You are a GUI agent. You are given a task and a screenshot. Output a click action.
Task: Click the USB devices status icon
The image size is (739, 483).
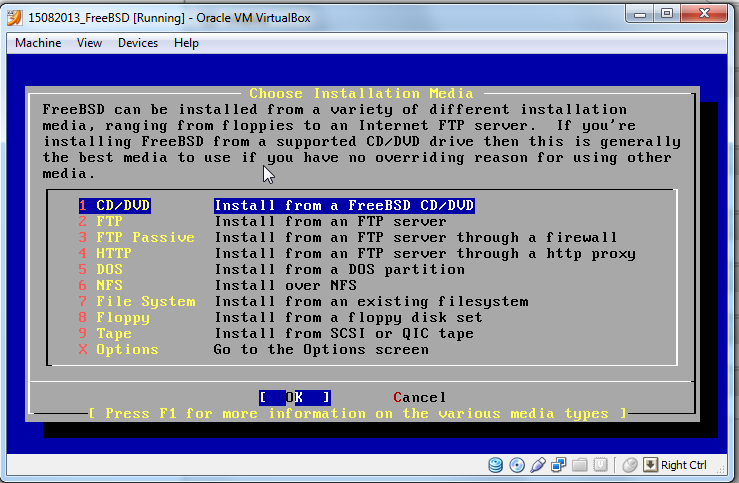point(538,465)
